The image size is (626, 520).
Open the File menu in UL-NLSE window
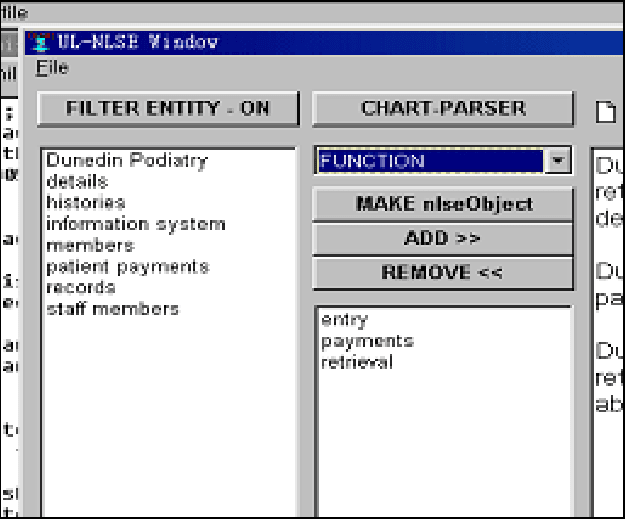tap(52, 67)
